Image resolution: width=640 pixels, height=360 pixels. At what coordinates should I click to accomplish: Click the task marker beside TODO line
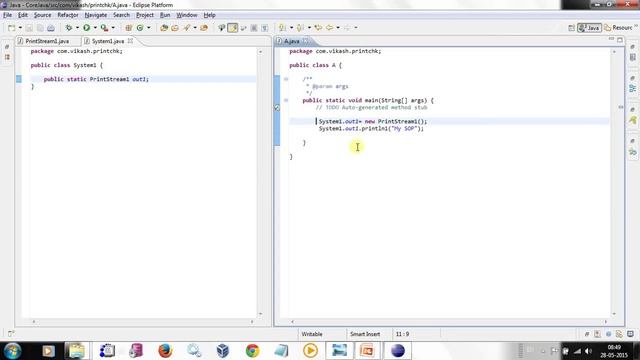[277, 107]
